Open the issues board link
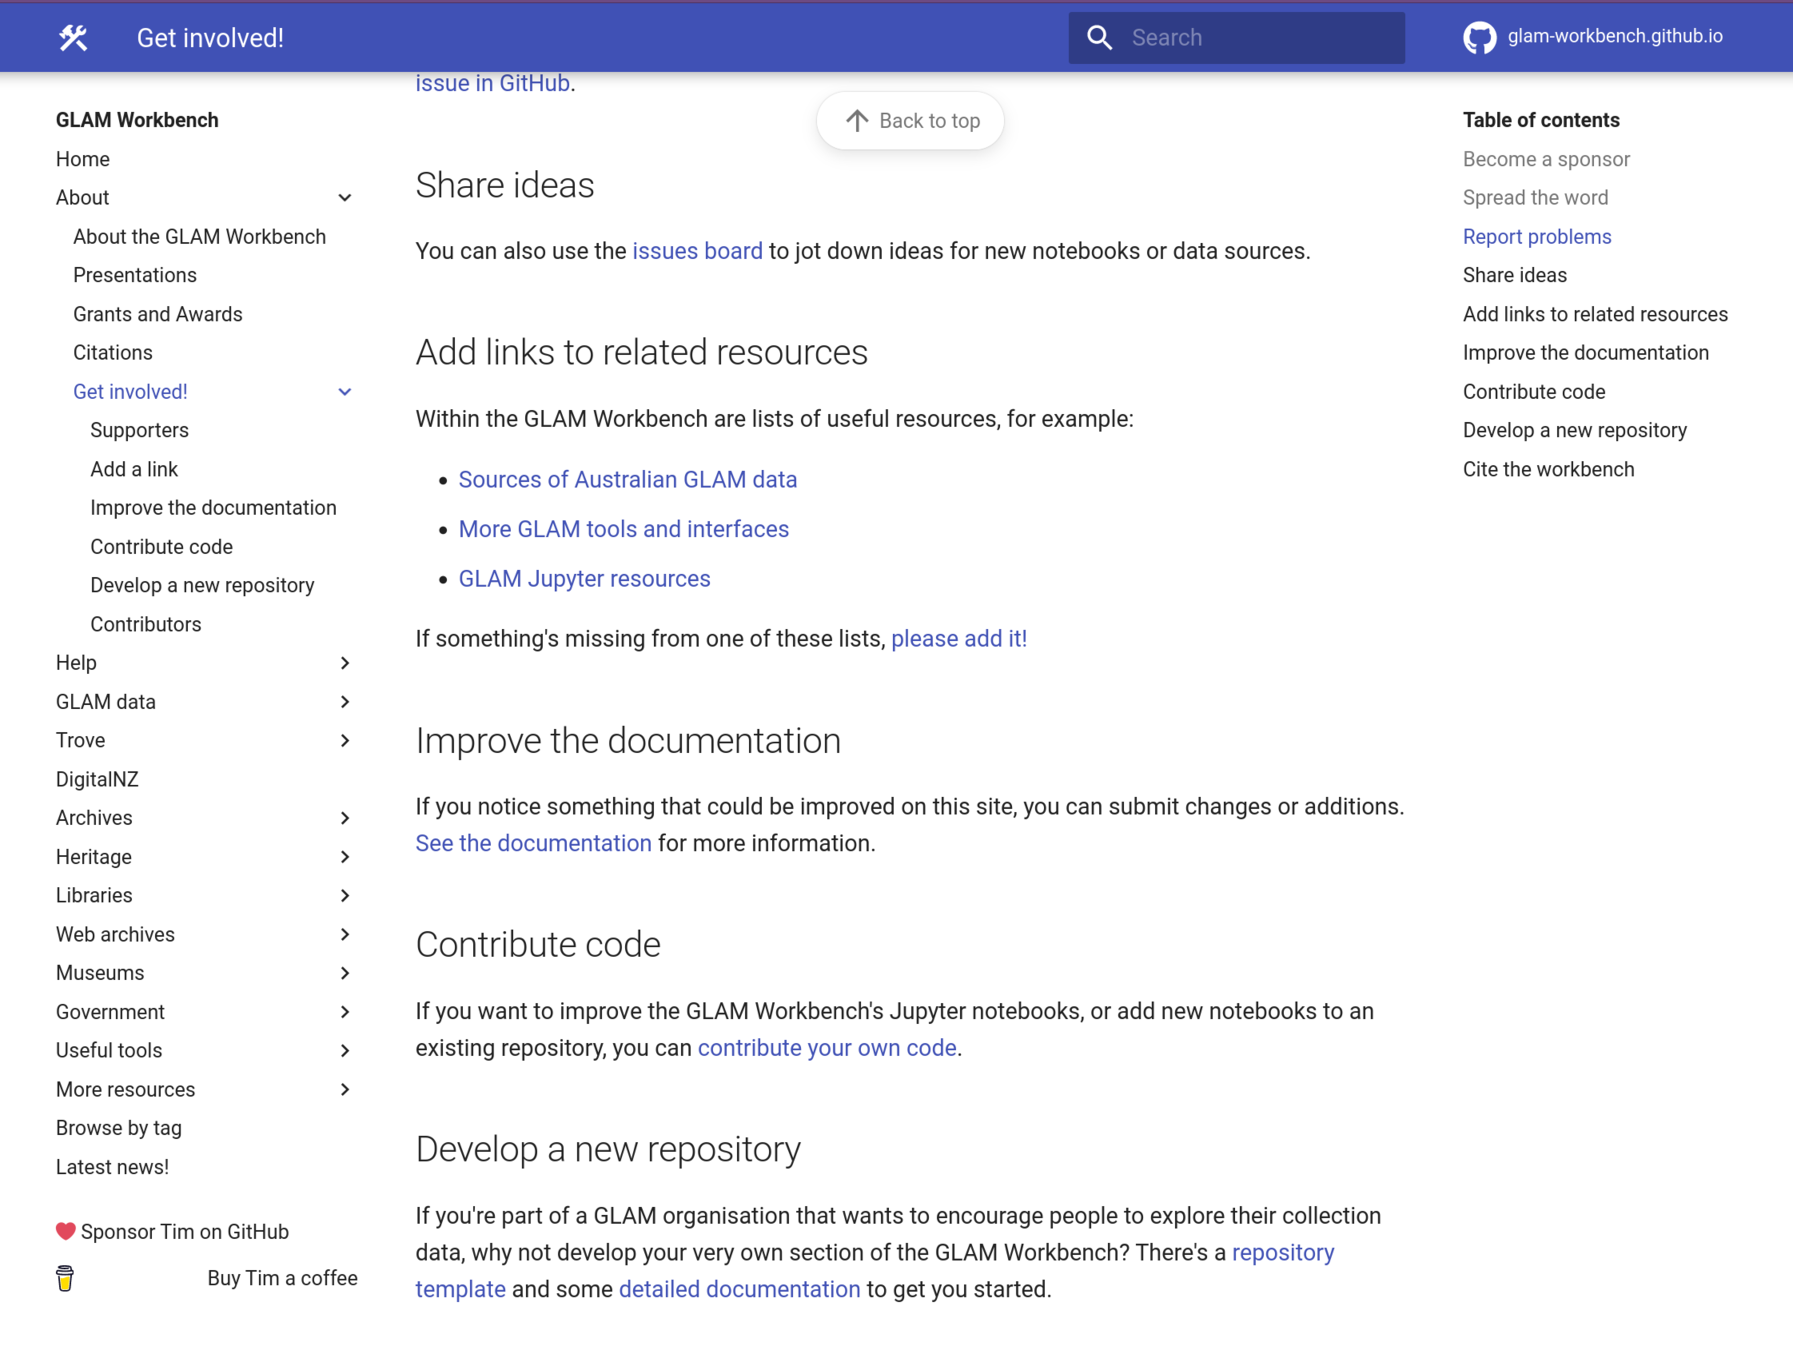 point(697,251)
